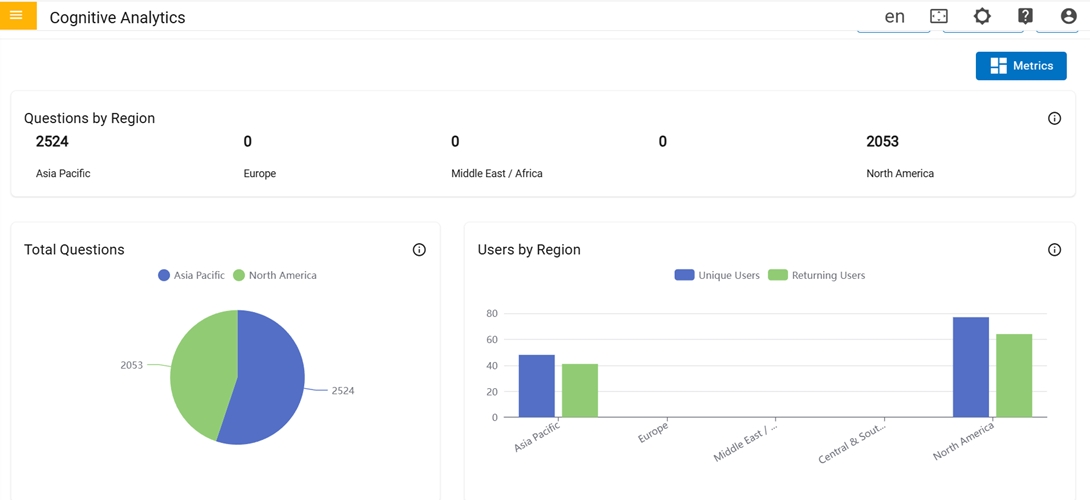
Task: Open the 'en' language selector
Action: coord(894,16)
